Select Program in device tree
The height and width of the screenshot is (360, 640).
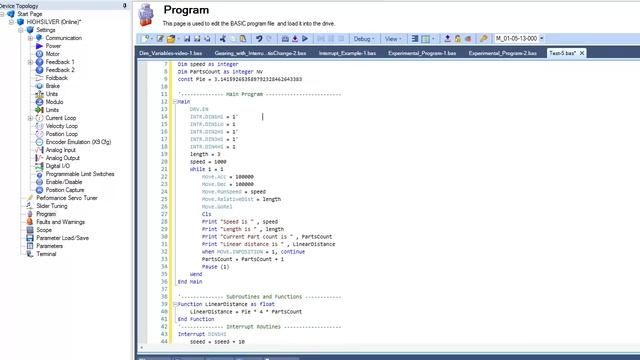pos(46,214)
